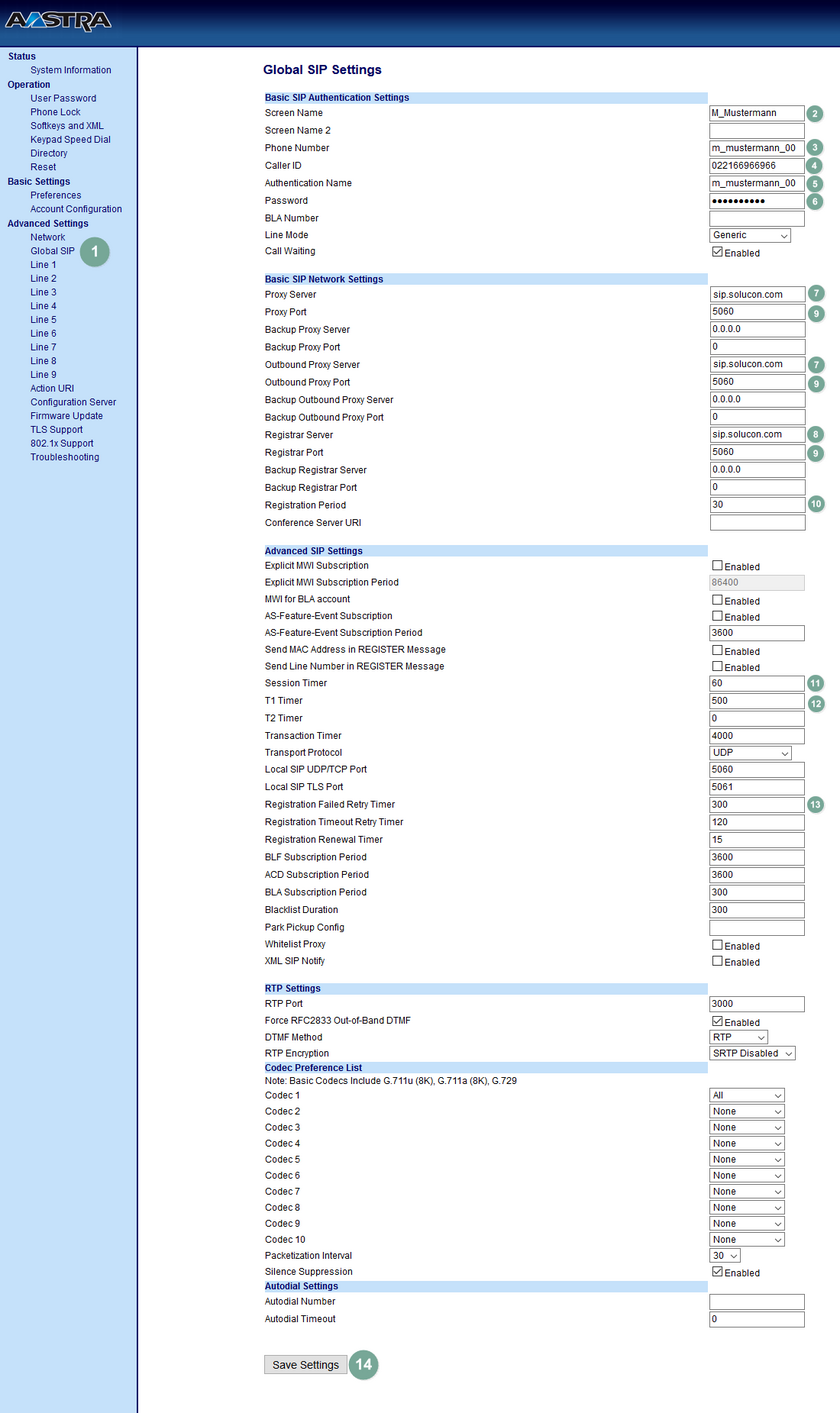The image size is (840, 1413).
Task: Open the Packetization Interval dropdown
Action: 724,1255
